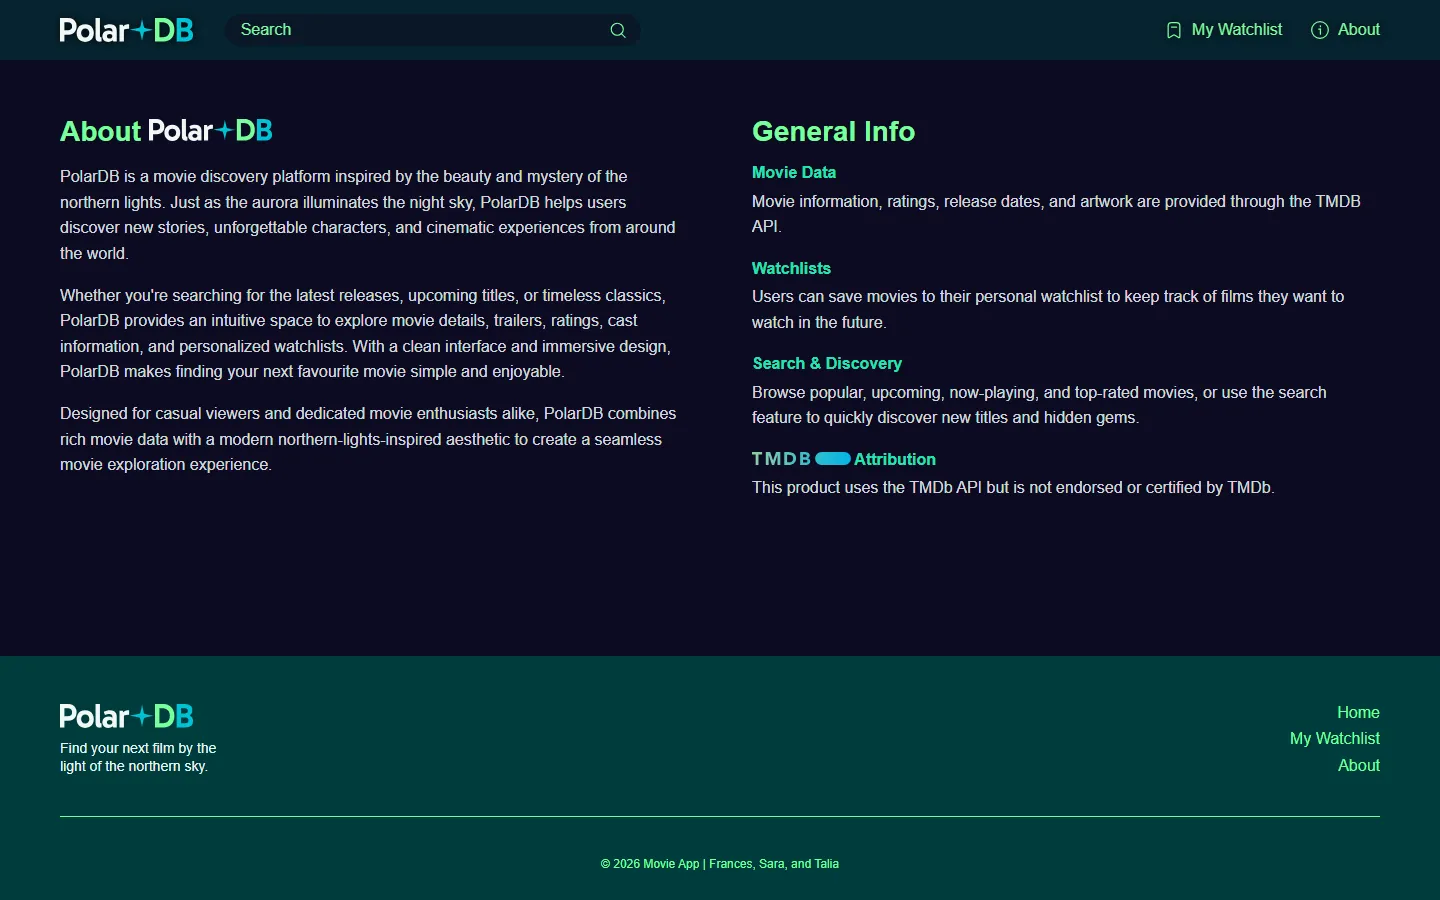The height and width of the screenshot is (900, 1440).
Task: Click the paragraph starting 'PolarDB is a movie'
Action: (x=368, y=215)
